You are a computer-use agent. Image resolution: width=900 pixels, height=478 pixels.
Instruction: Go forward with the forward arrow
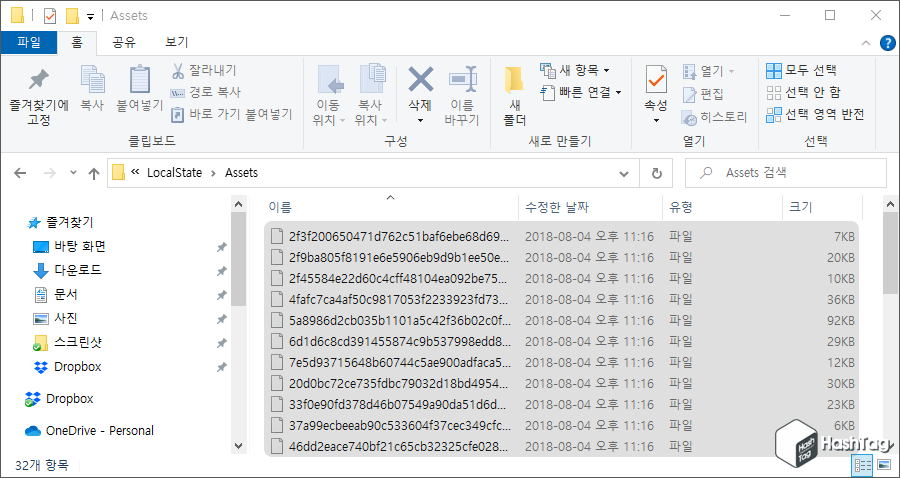pos(50,173)
